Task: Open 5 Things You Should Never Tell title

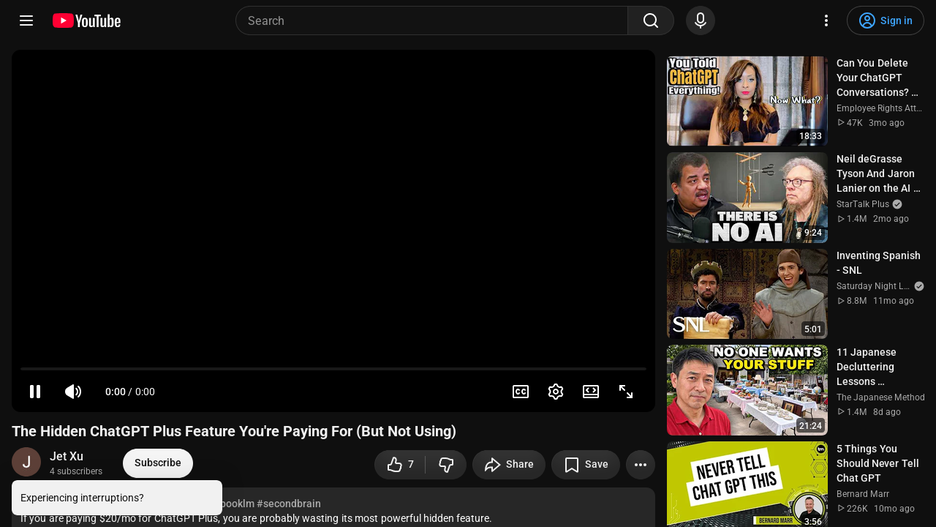Action: pyautogui.click(x=878, y=463)
